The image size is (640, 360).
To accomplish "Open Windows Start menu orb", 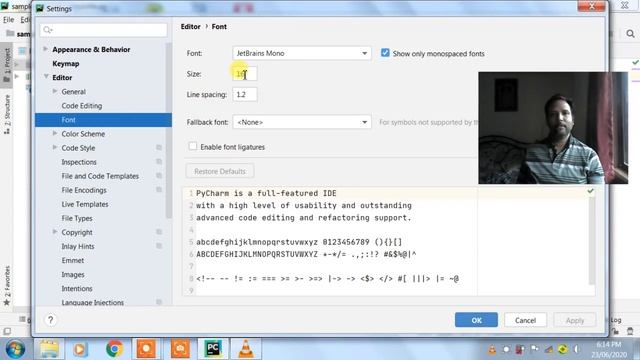I will click(x=15, y=349).
